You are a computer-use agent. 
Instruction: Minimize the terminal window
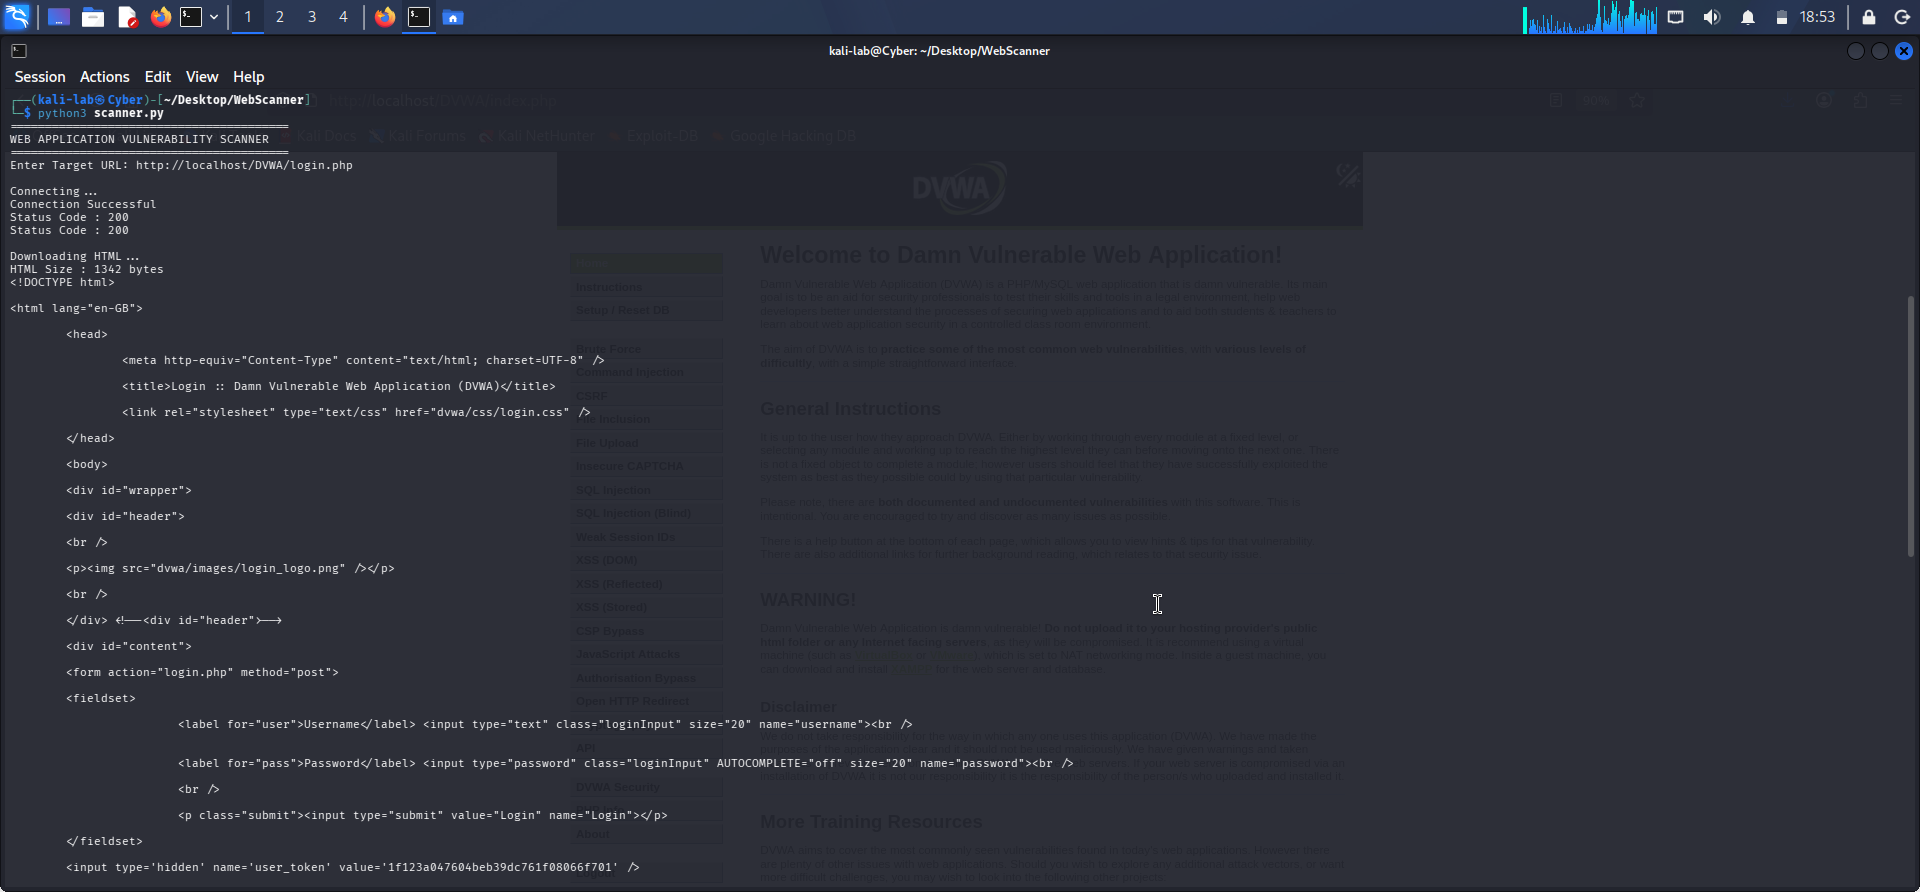point(1856,51)
